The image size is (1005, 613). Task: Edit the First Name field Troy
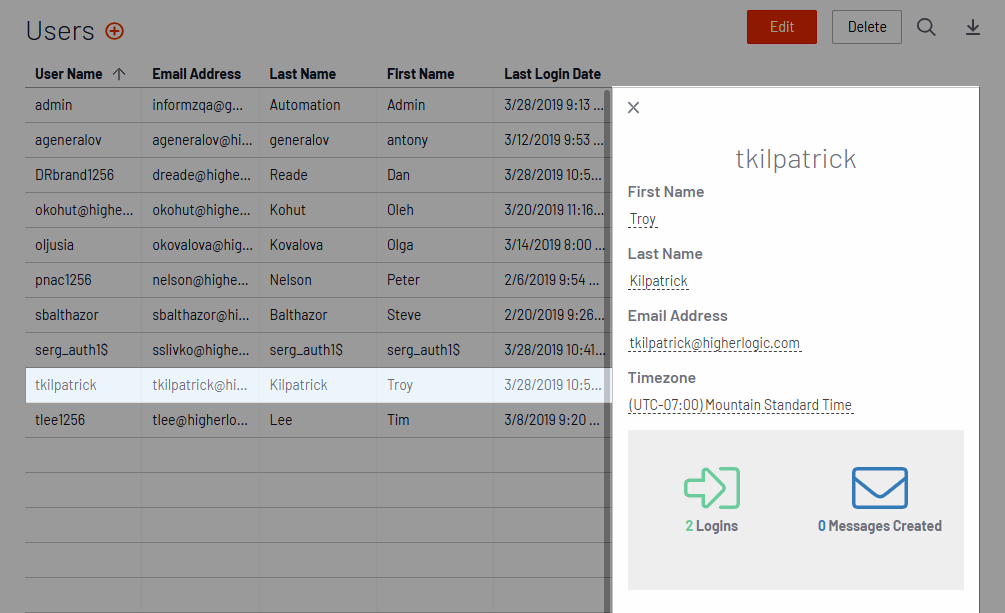pos(643,219)
